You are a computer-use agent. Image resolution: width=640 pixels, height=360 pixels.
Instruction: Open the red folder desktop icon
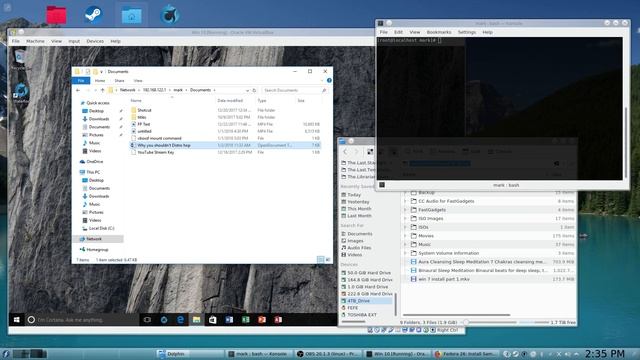click(x=56, y=15)
